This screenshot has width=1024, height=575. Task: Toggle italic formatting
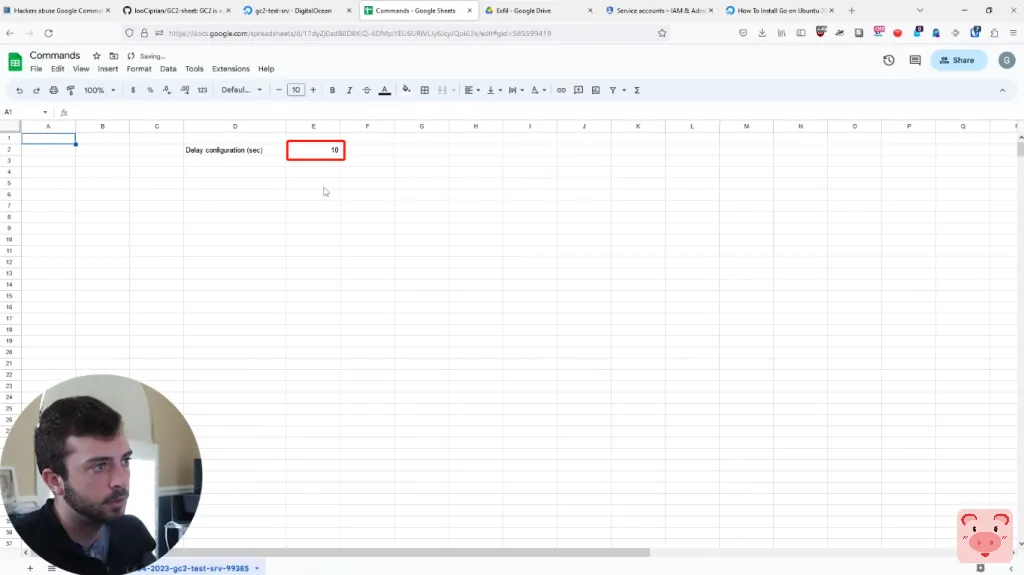point(349,90)
